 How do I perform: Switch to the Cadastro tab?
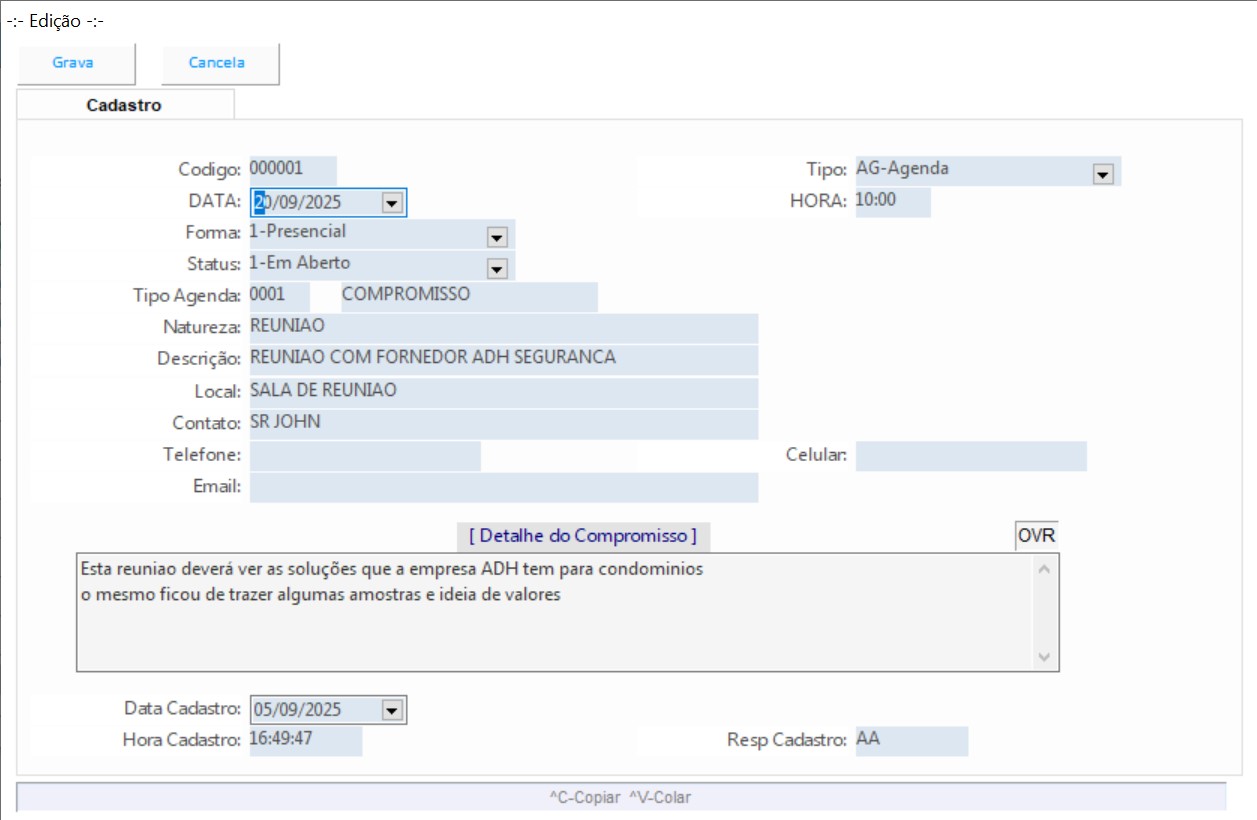point(124,105)
